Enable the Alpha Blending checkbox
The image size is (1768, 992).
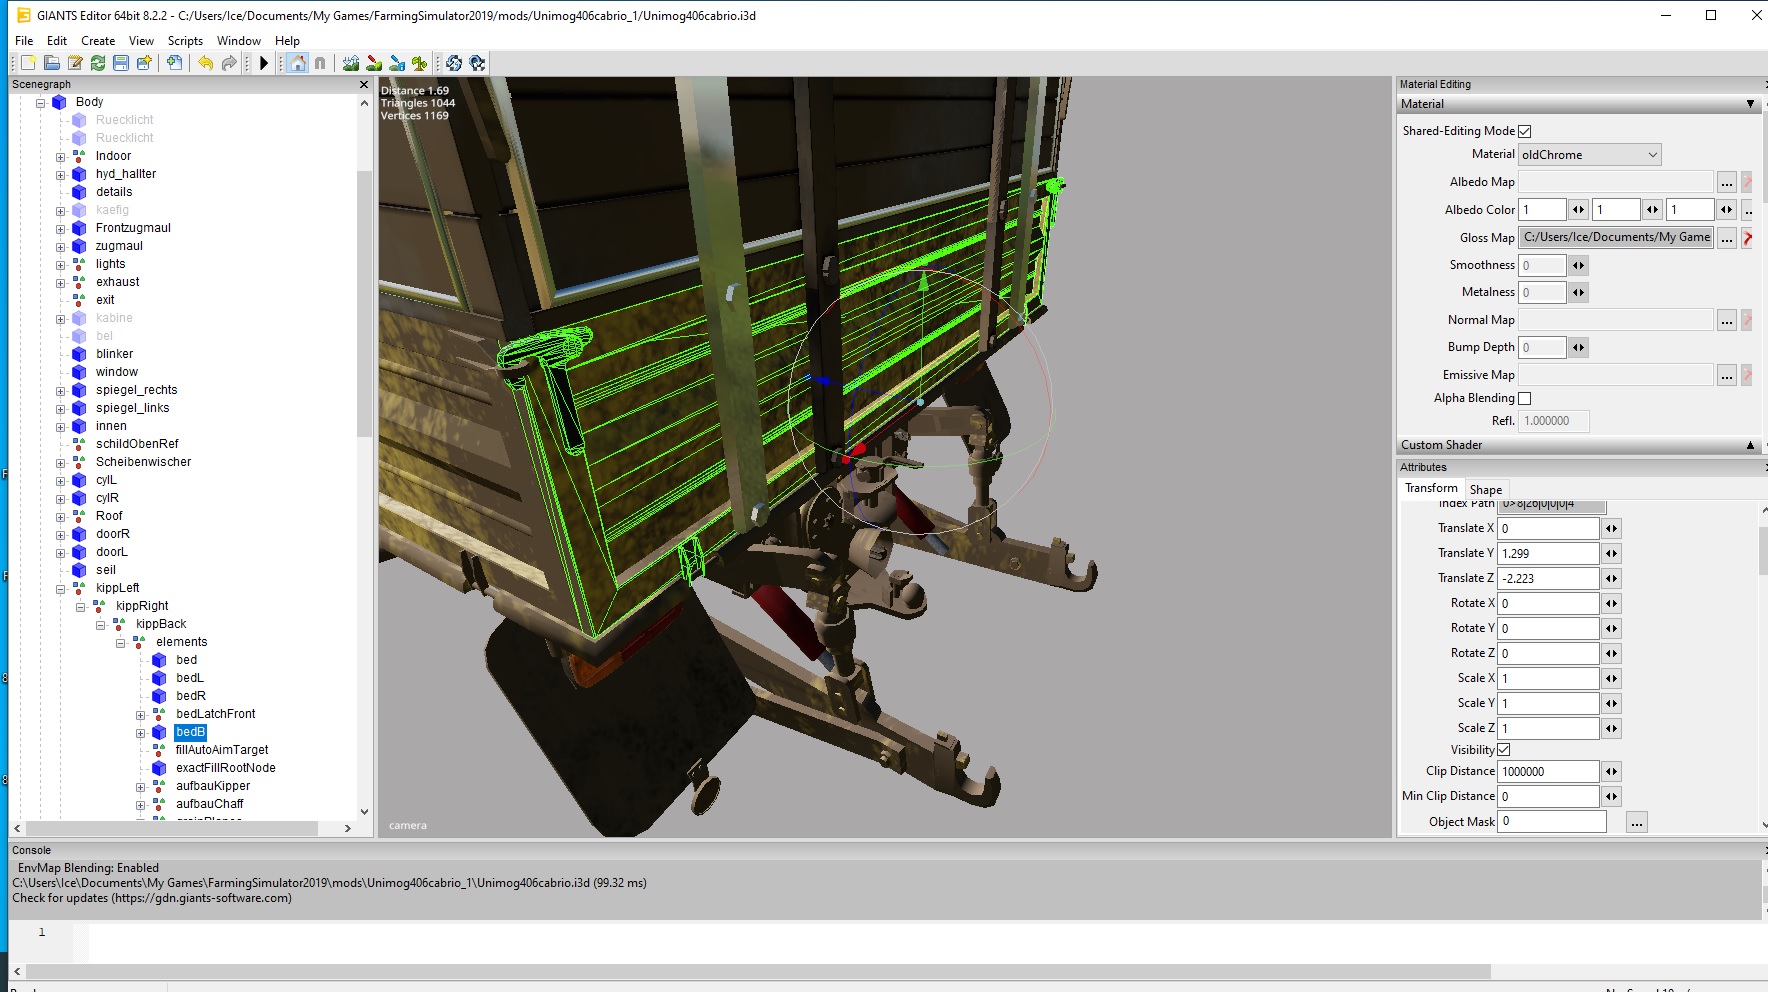click(1525, 398)
